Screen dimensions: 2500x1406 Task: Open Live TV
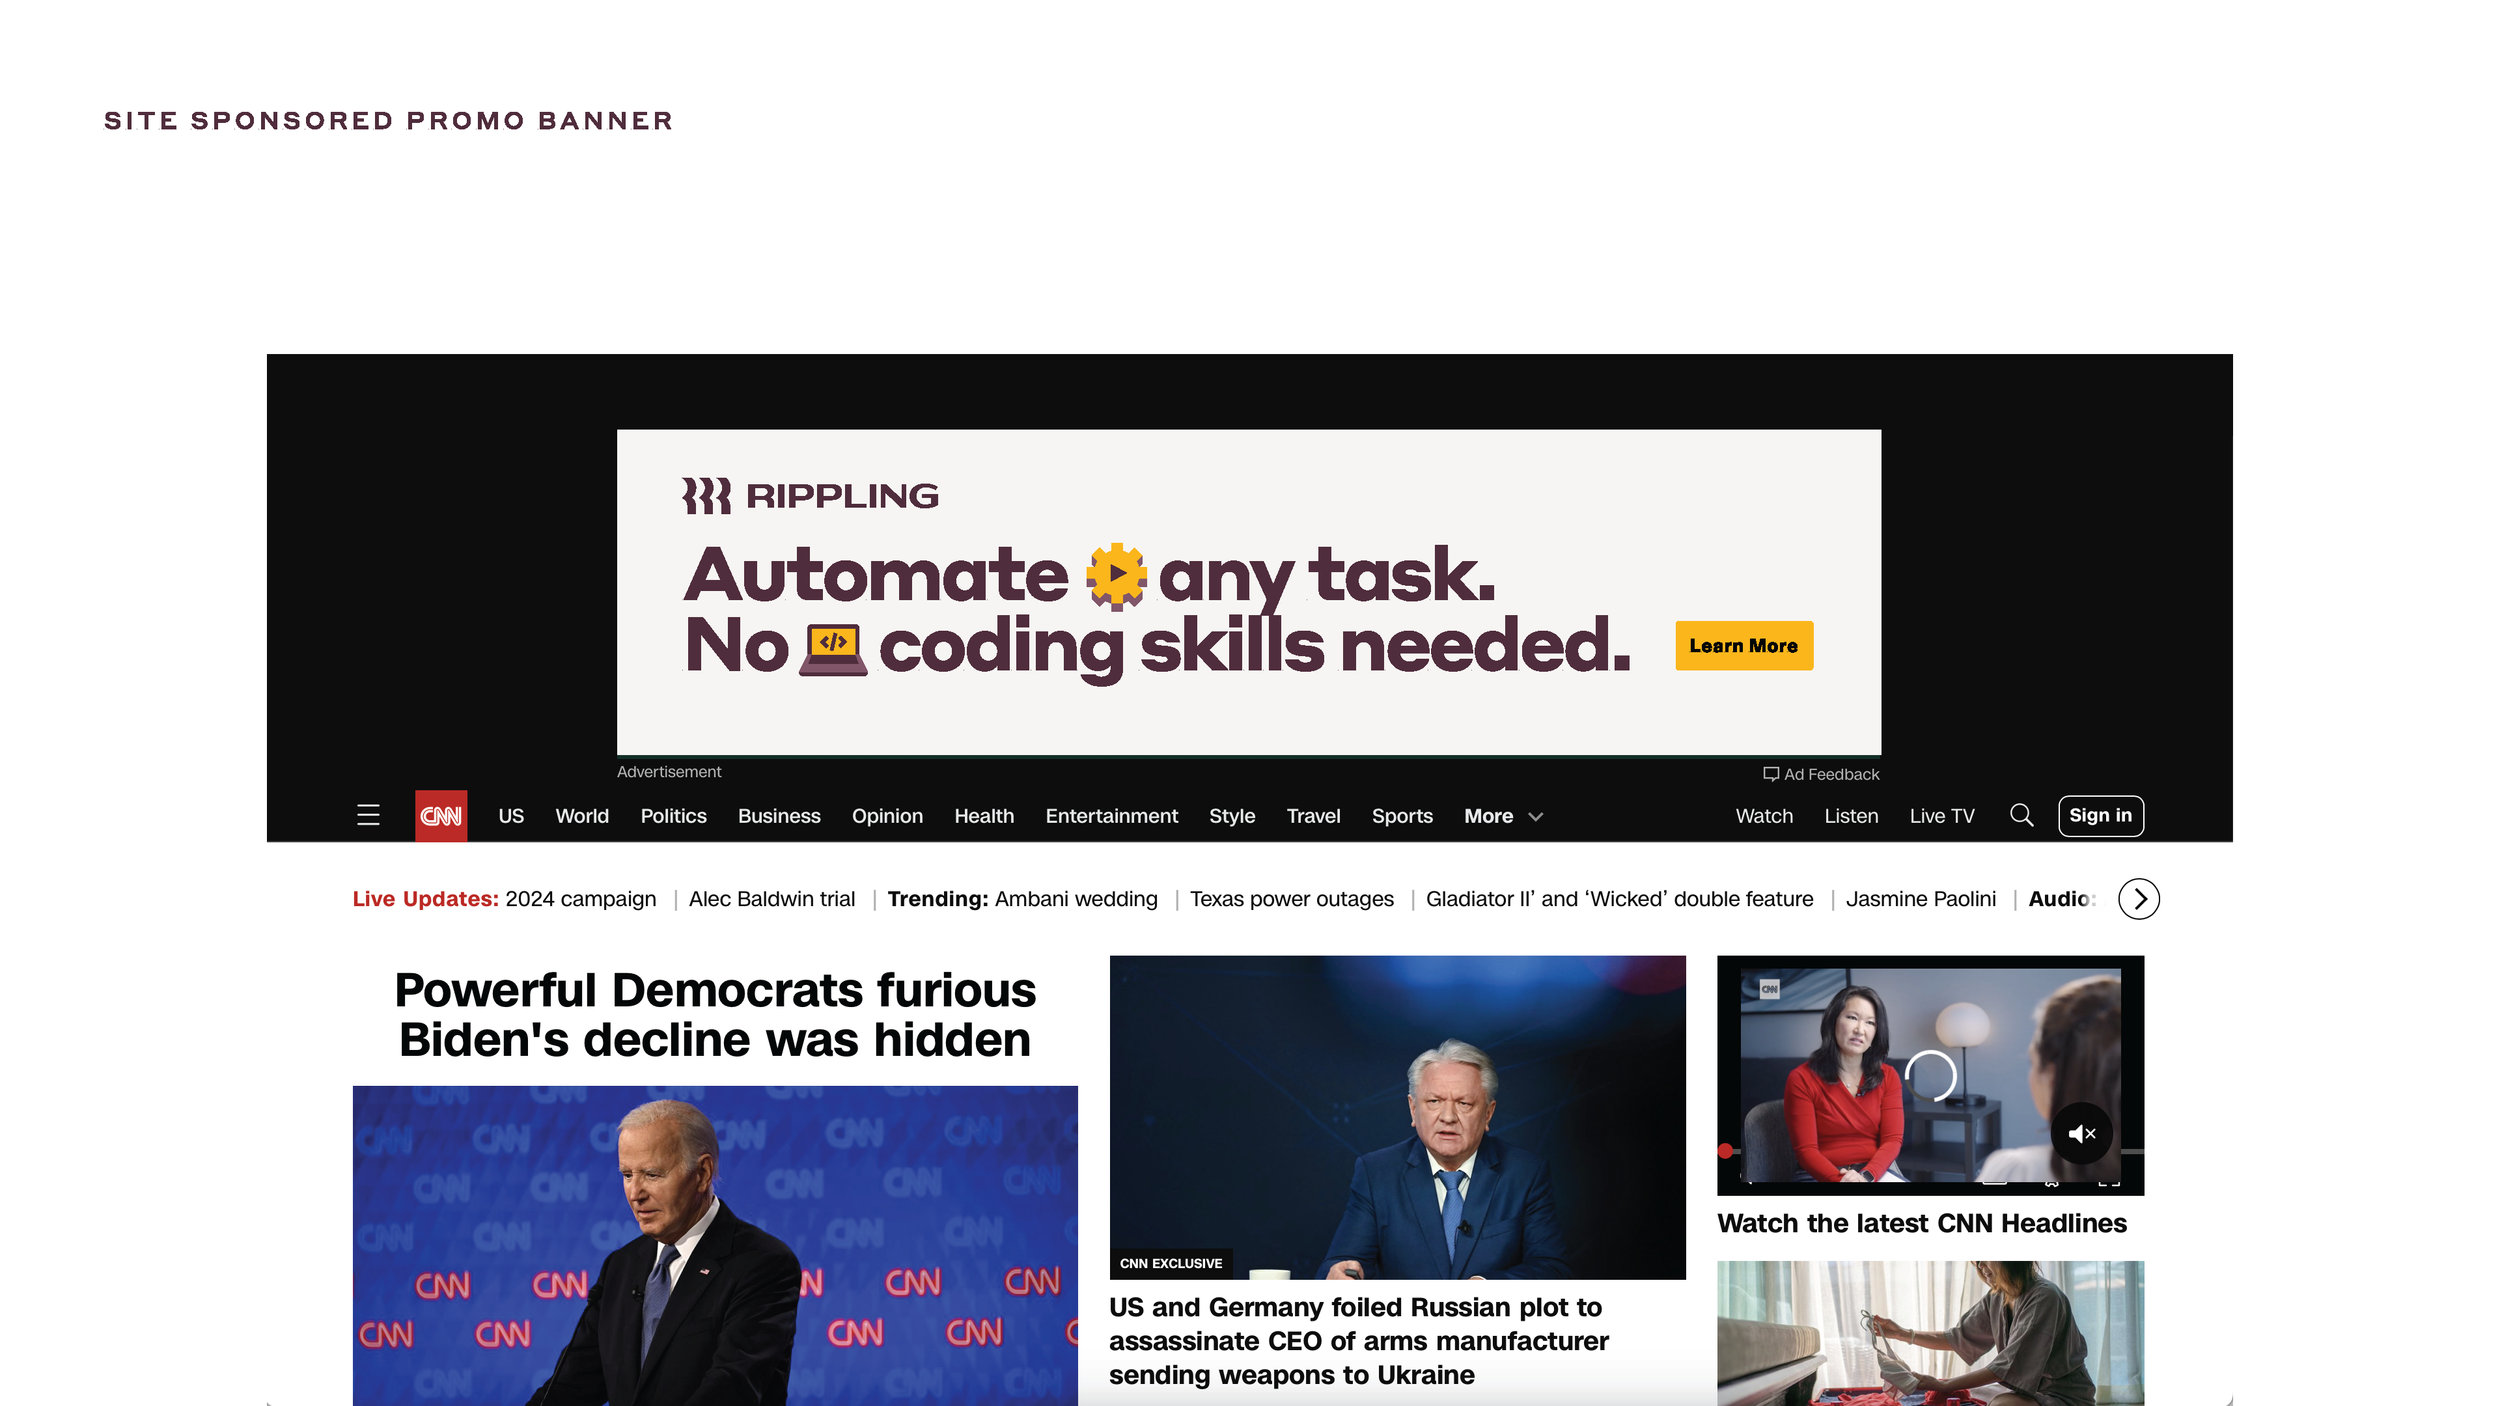[1942, 816]
